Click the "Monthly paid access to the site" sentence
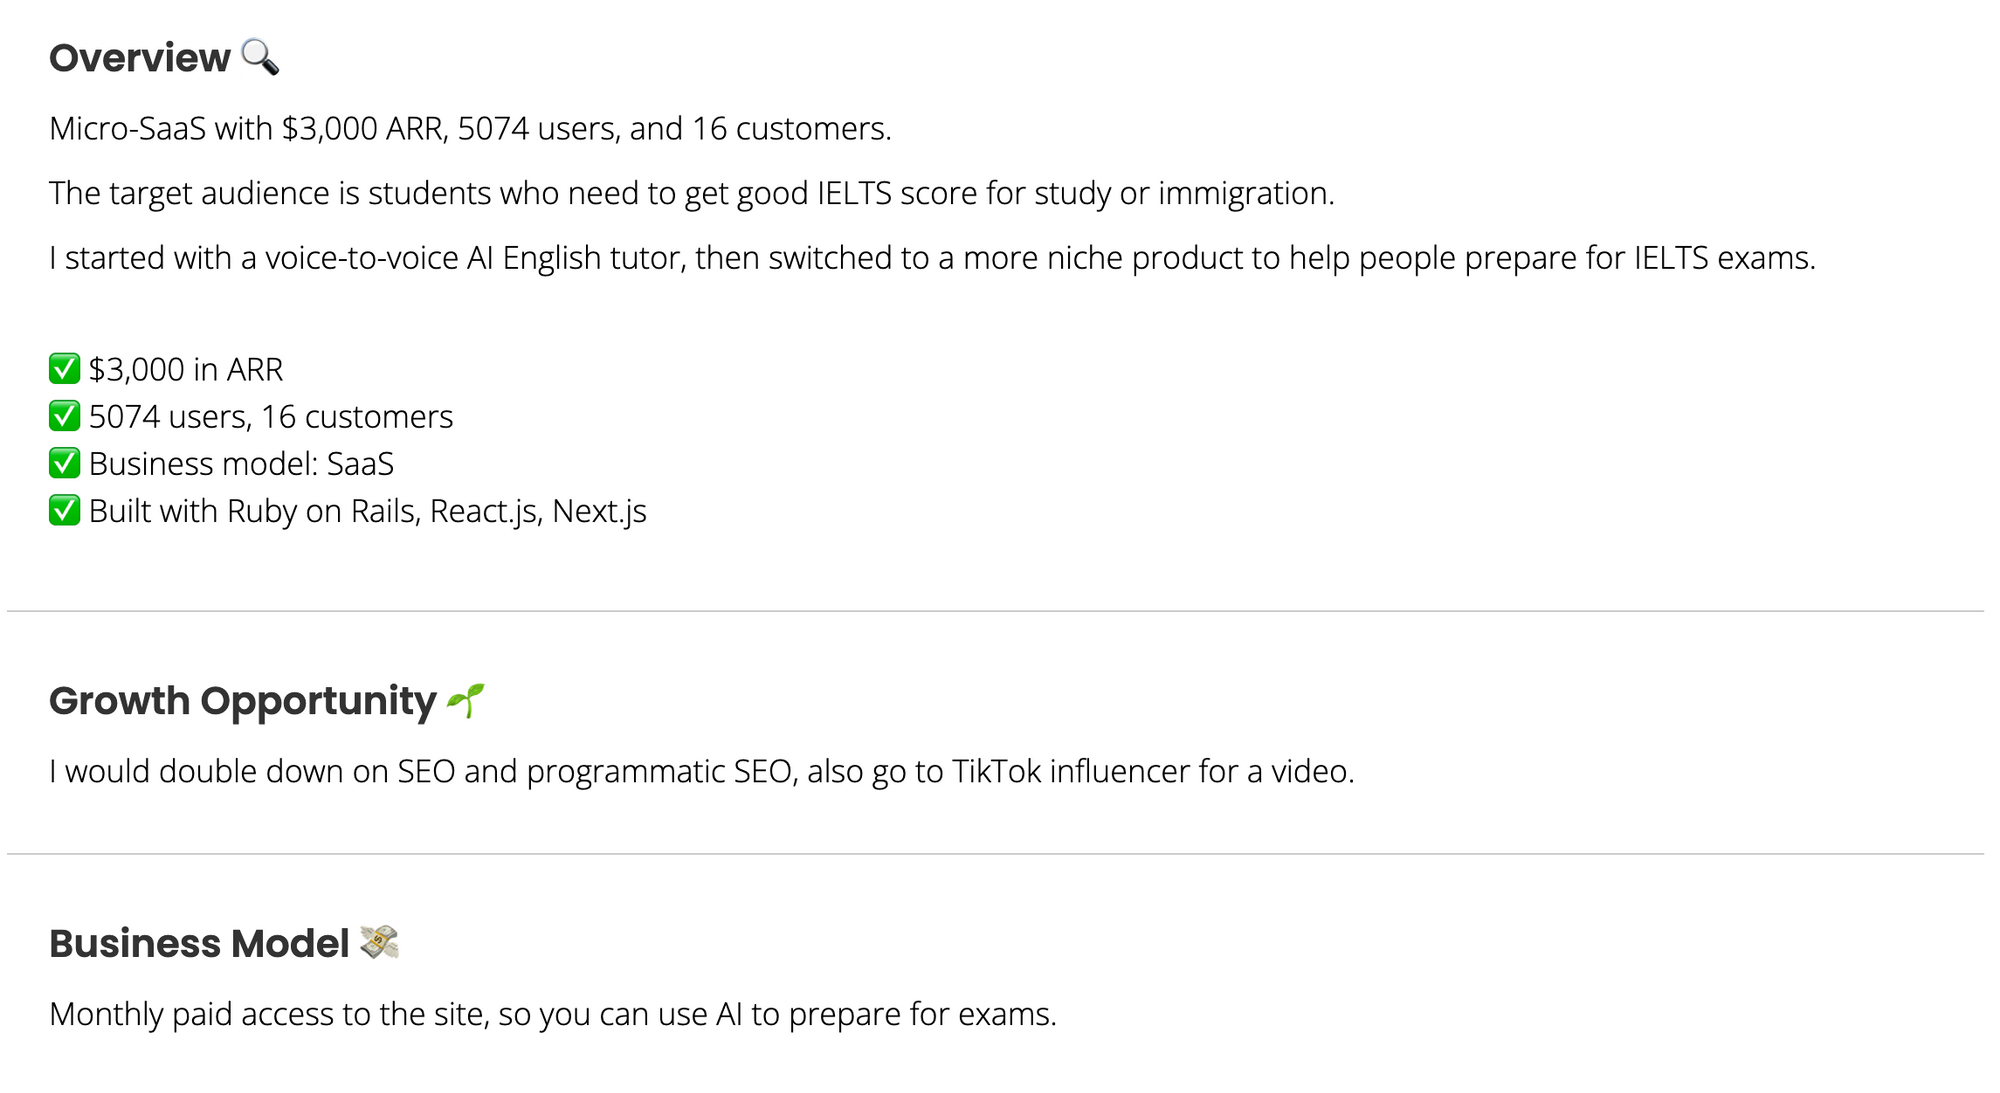The height and width of the screenshot is (1093, 2000). click(552, 1015)
